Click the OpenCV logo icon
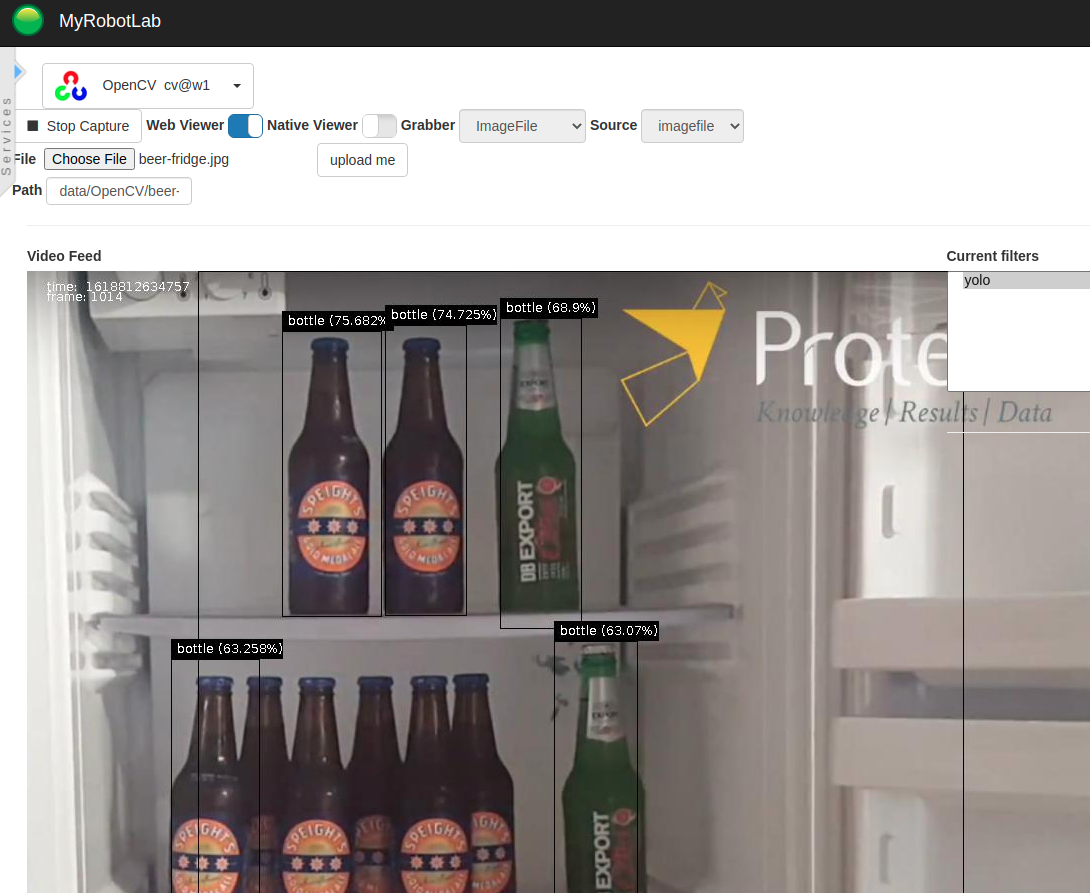The width and height of the screenshot is (1090, 893). click(71, 85)
